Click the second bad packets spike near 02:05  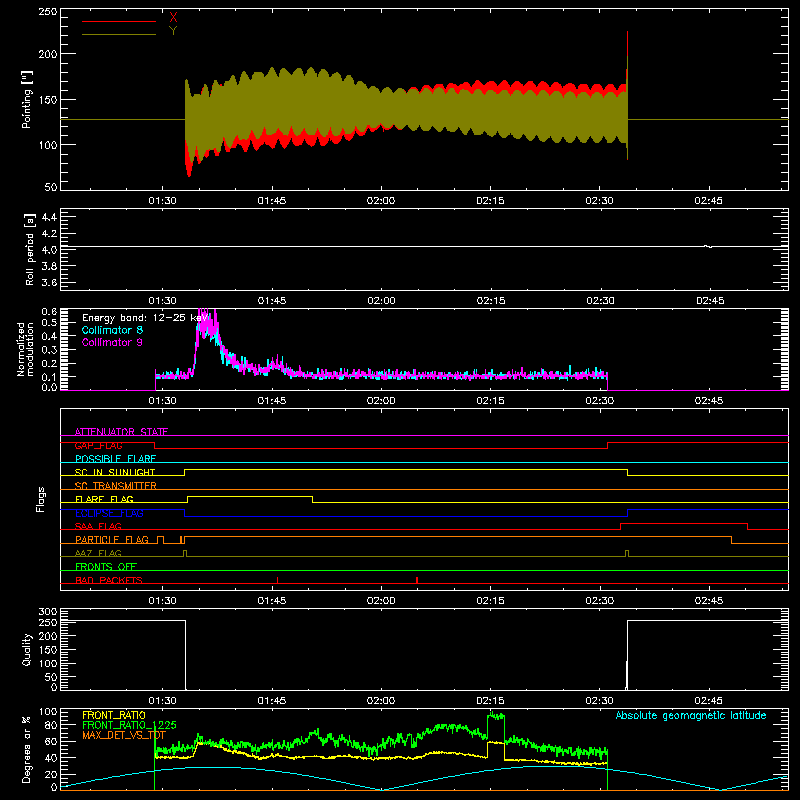(417, 580)
